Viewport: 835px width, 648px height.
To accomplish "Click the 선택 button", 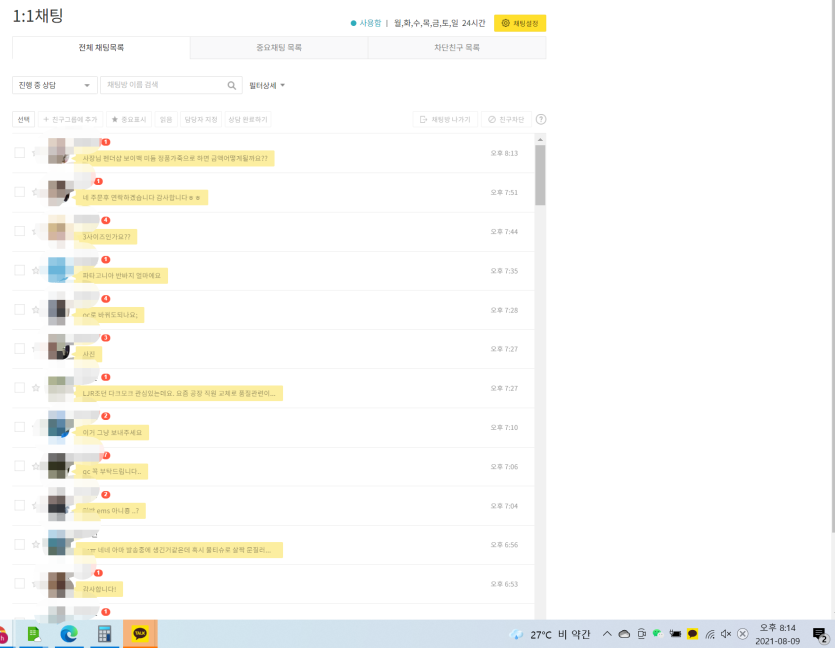I will [x=23, y=119].
